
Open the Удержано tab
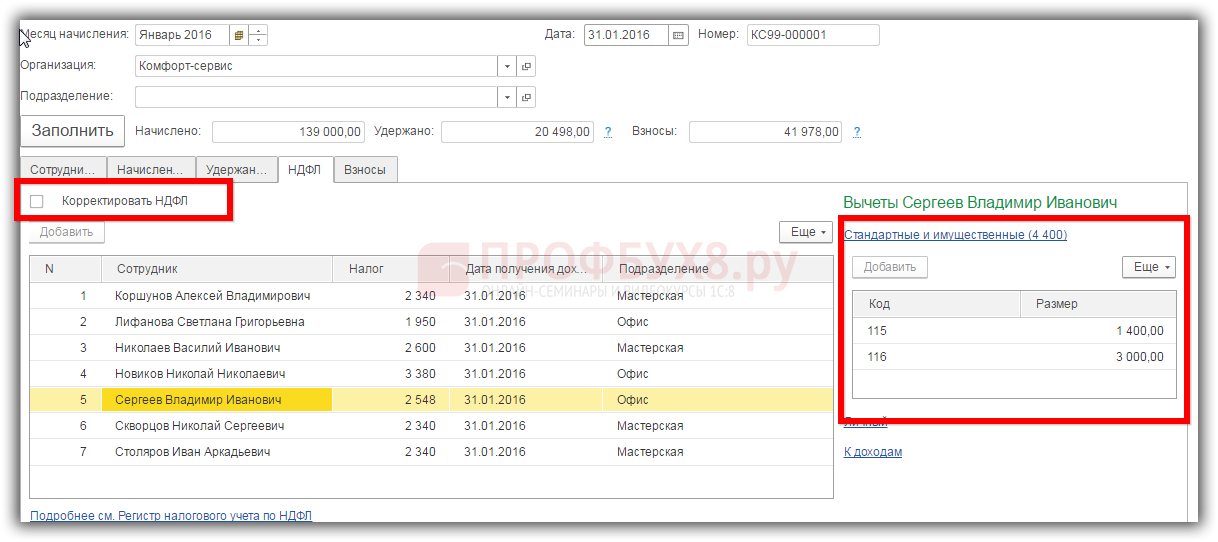pos(237,170)
